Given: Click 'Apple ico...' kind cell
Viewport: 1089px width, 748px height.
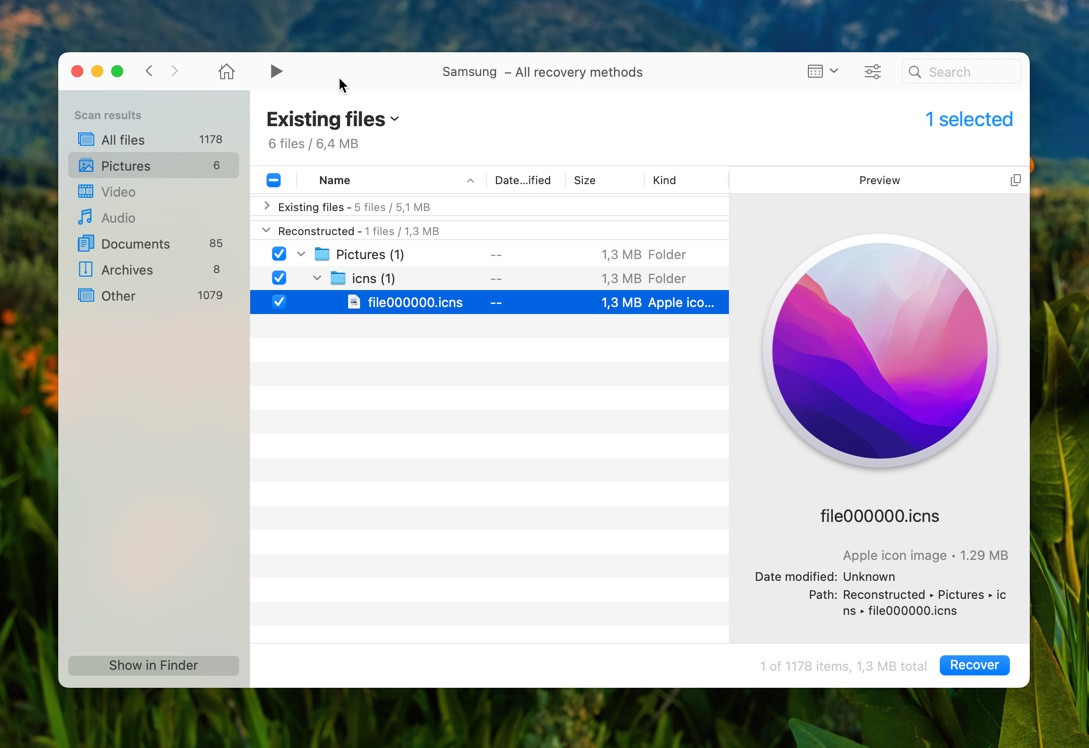Looking at the screenshot, I should tap(681, 302).
